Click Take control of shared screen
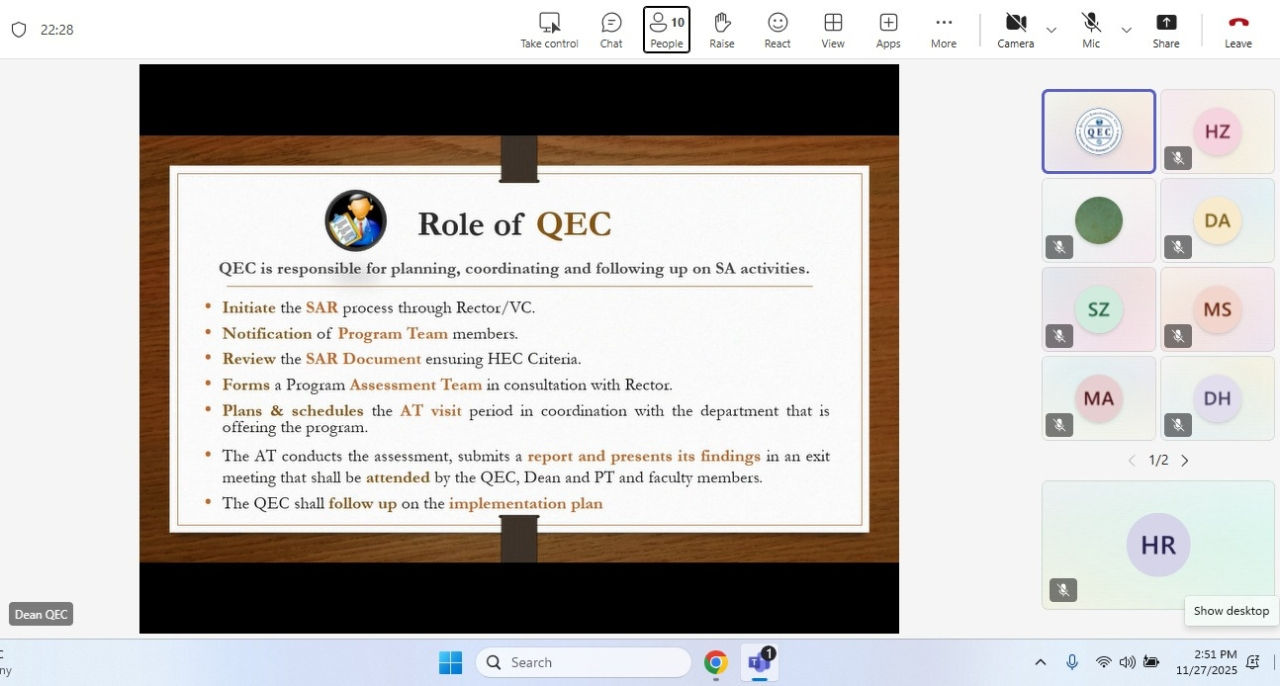Screen dimensions: 1280x686 point(549,30)
